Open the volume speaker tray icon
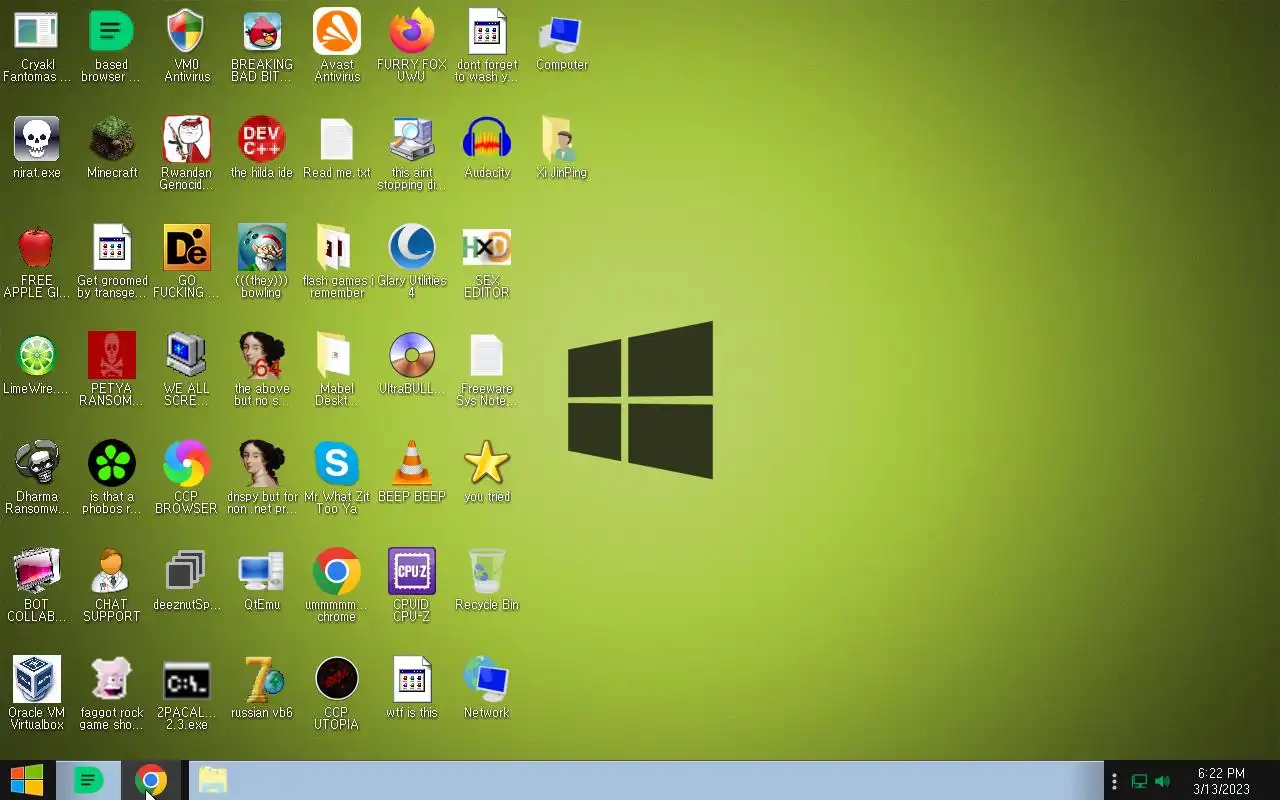This screenshot has width=1280, height=800. coord(1162,781)
